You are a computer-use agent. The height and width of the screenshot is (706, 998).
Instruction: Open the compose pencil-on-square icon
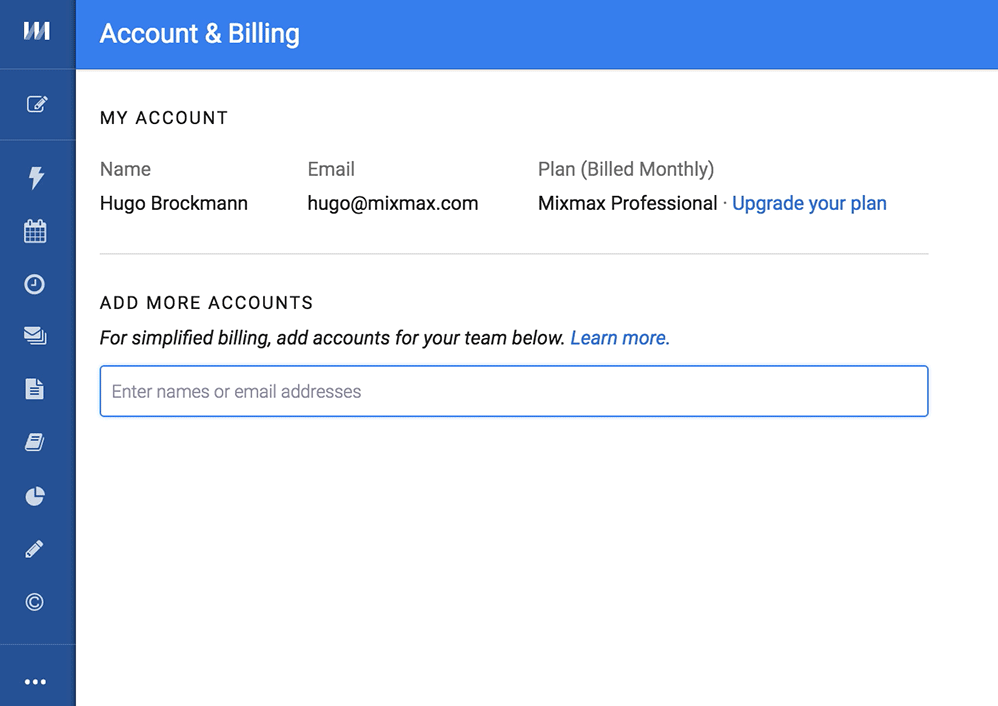[x=37, y=104]
